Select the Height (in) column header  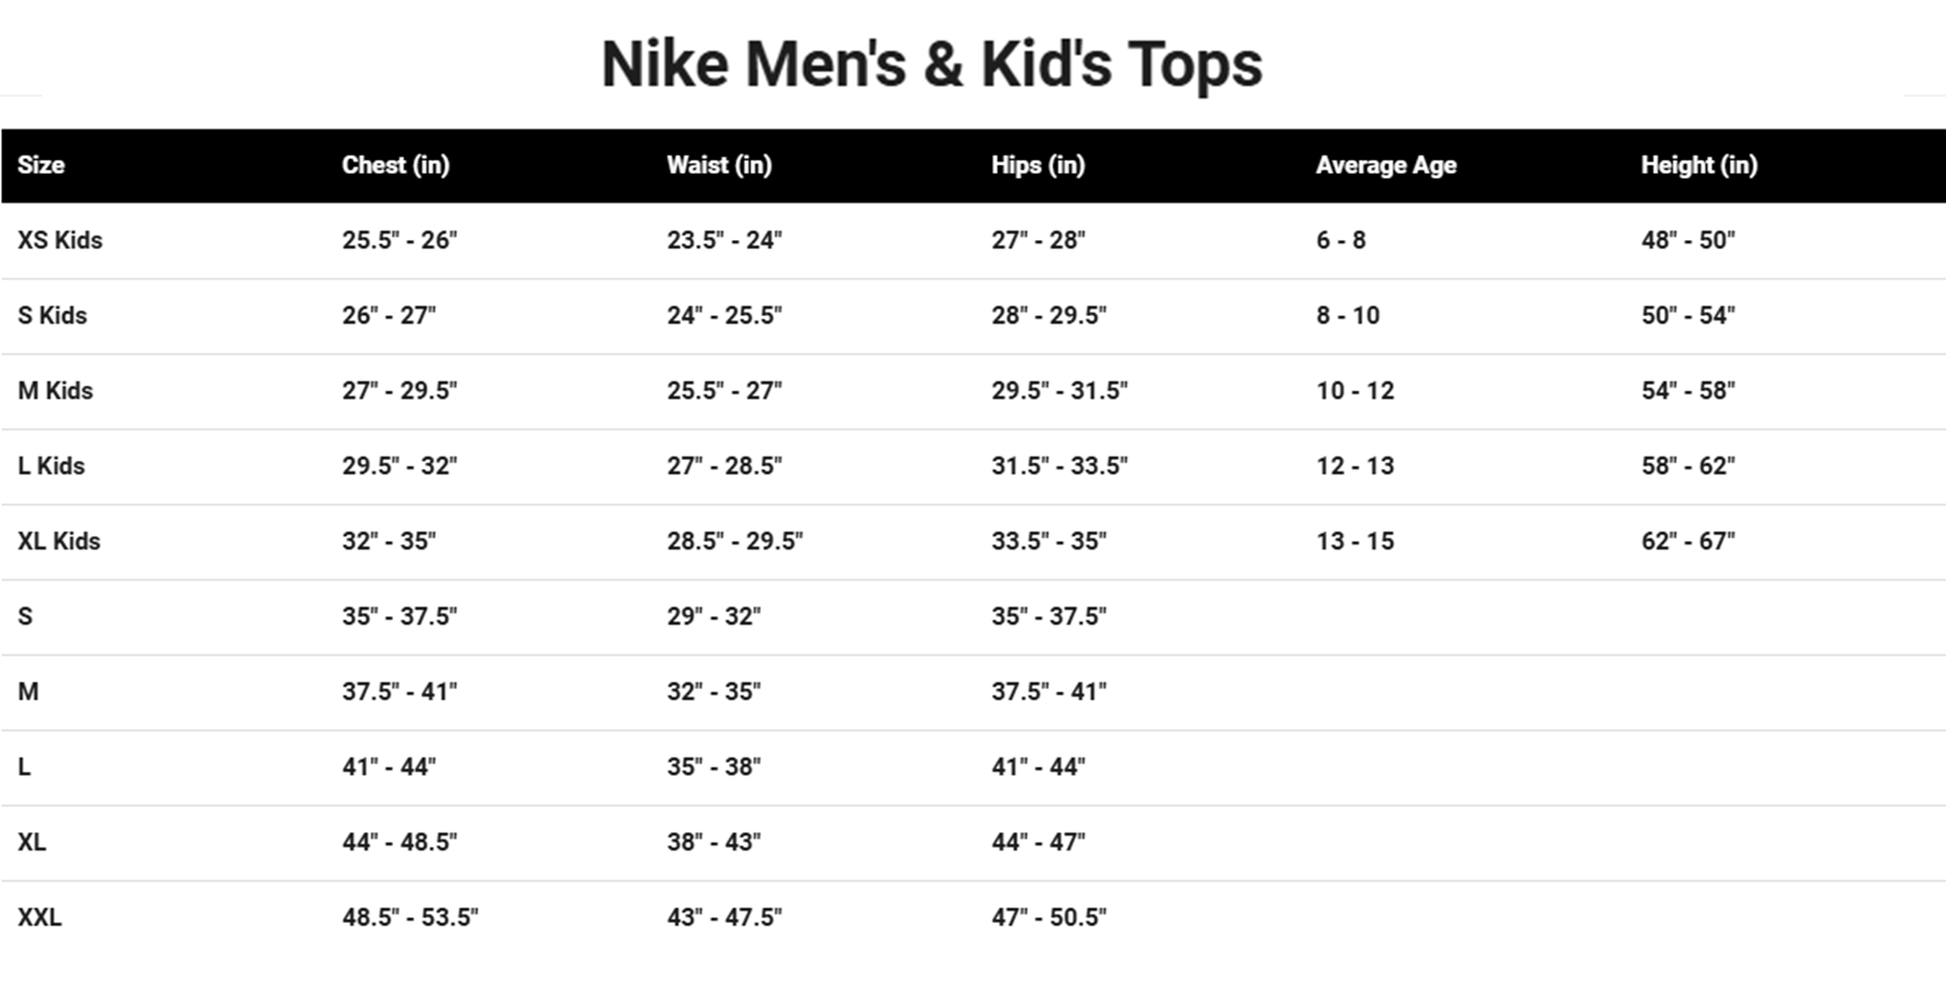[1698, 165]
